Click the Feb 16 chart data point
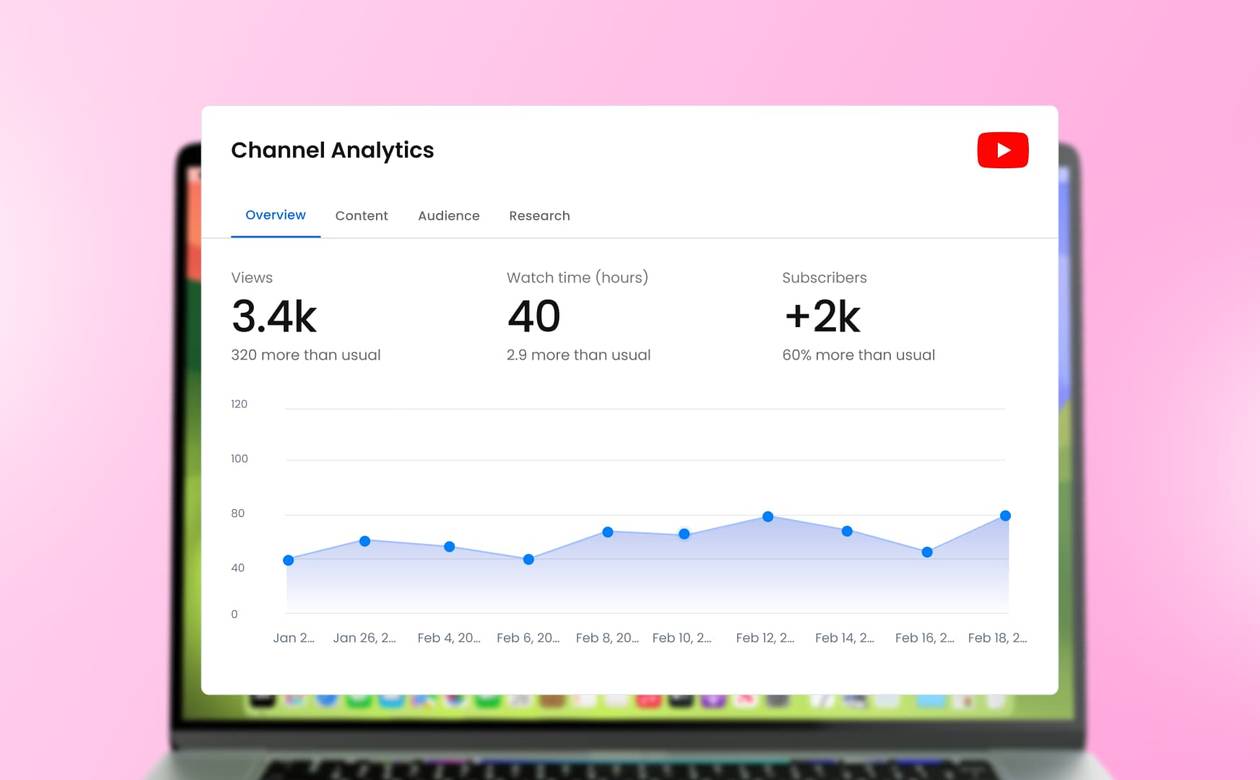The image size is (1260, 780). (927, 552)
